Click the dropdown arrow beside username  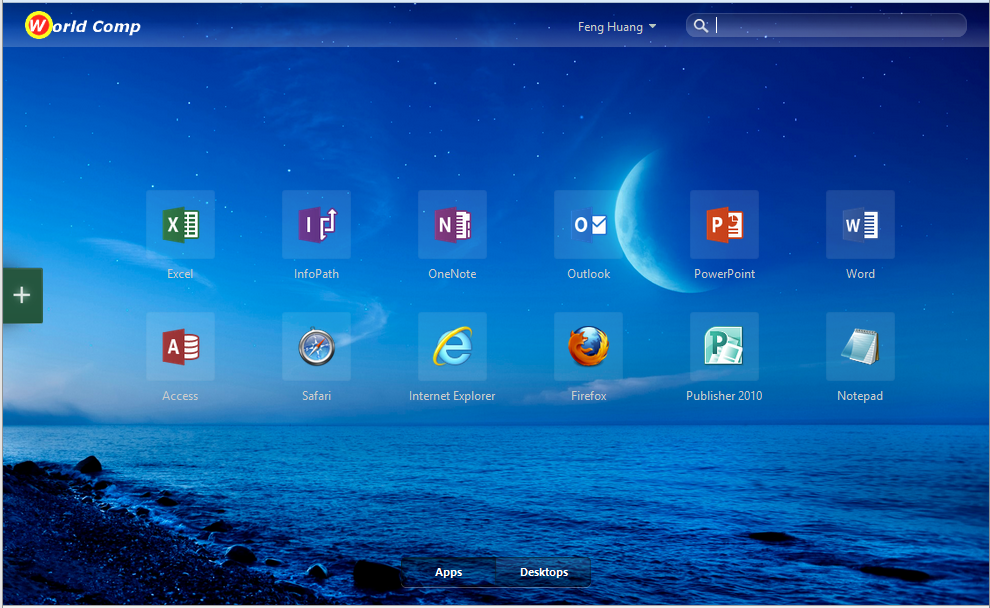pos(653,27)
